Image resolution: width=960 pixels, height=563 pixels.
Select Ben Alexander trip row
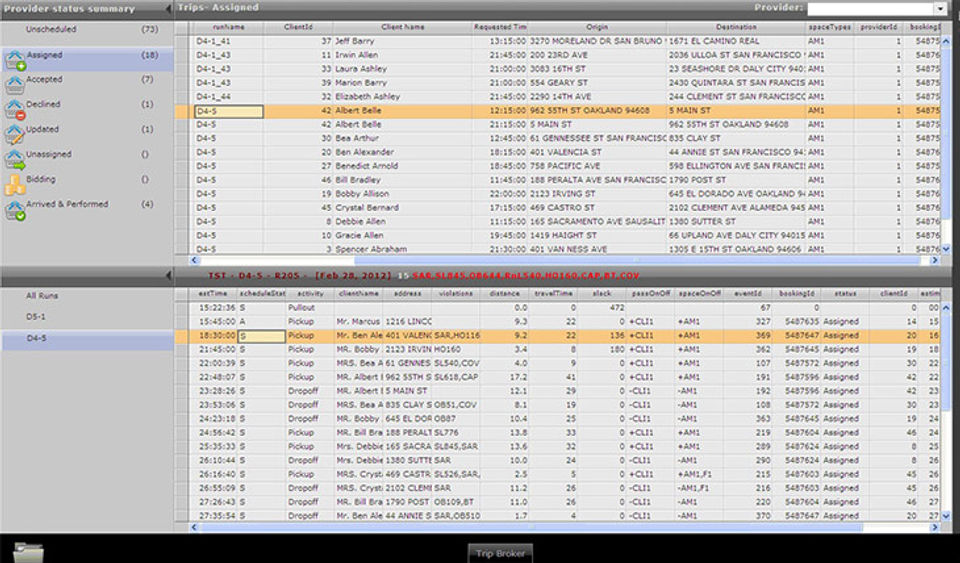[558, 152]
